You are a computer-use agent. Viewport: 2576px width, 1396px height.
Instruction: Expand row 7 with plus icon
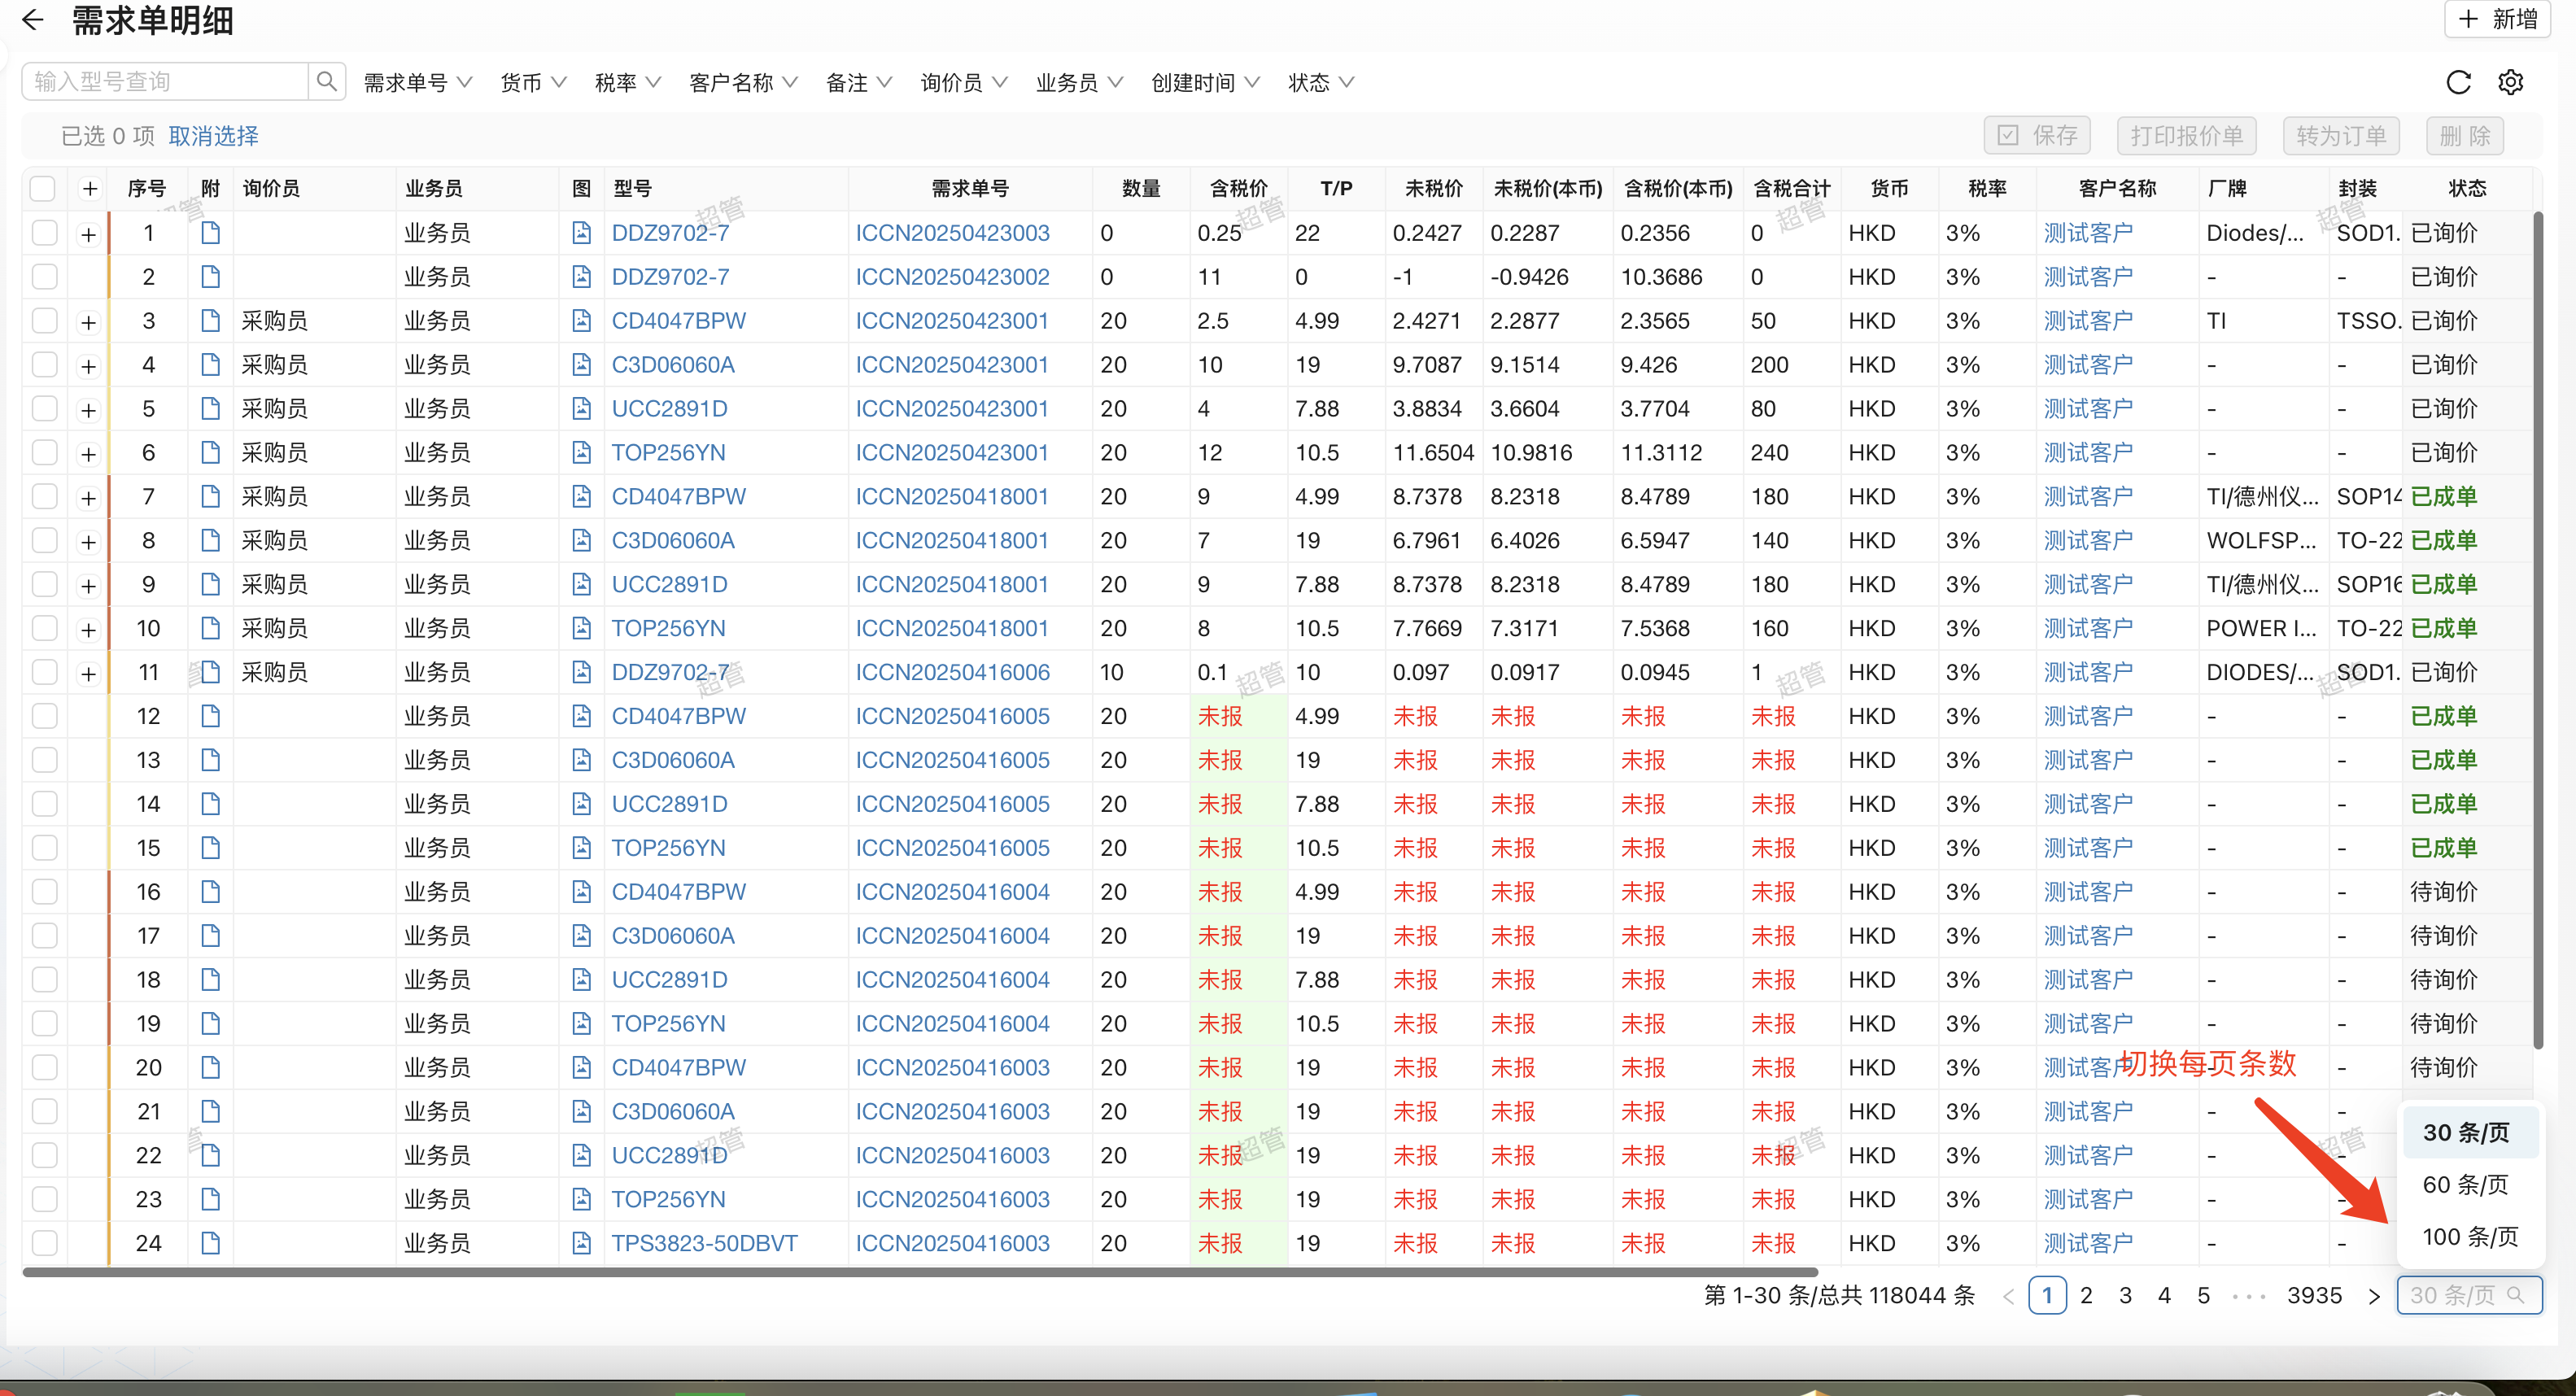[x=89, y=497]
